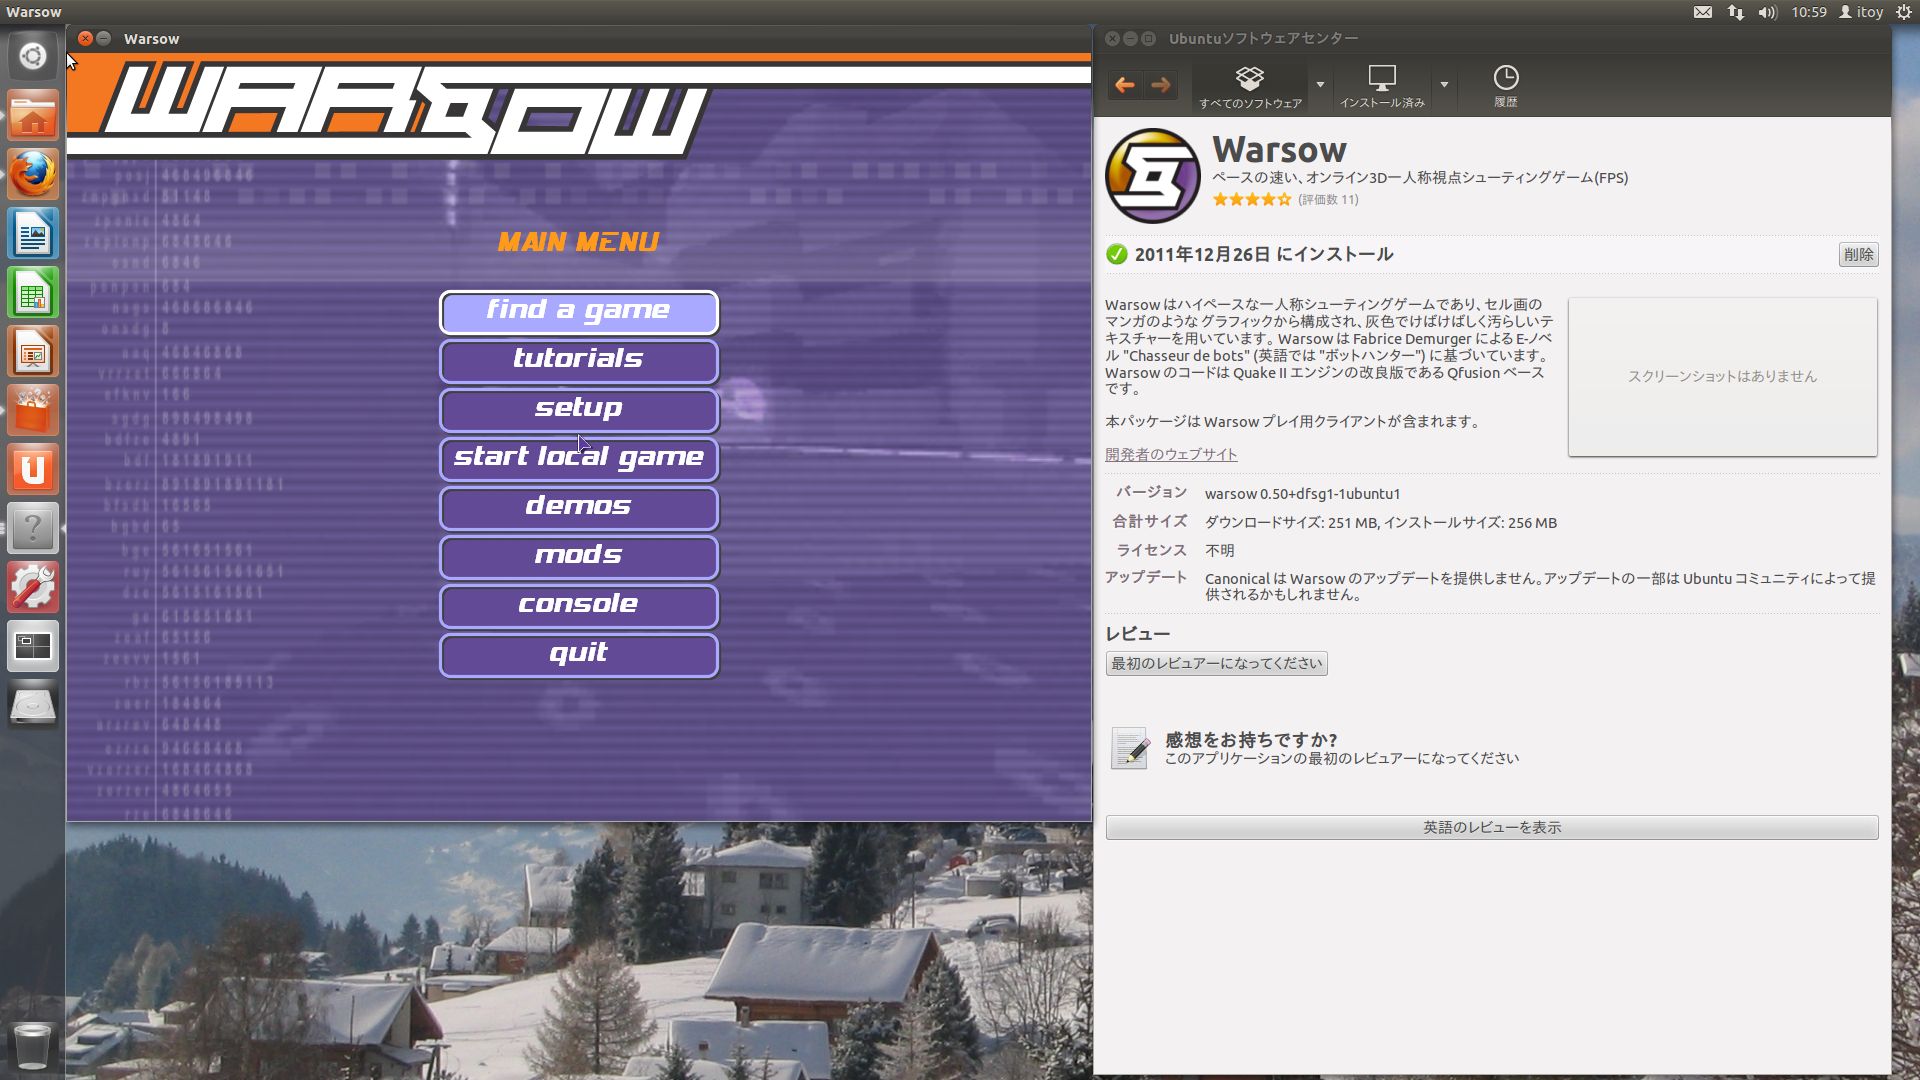Viewport: 1920px width, 1080px height.
Task: Open LibreOffice Calc from launcher
Action: coord(32,293)
